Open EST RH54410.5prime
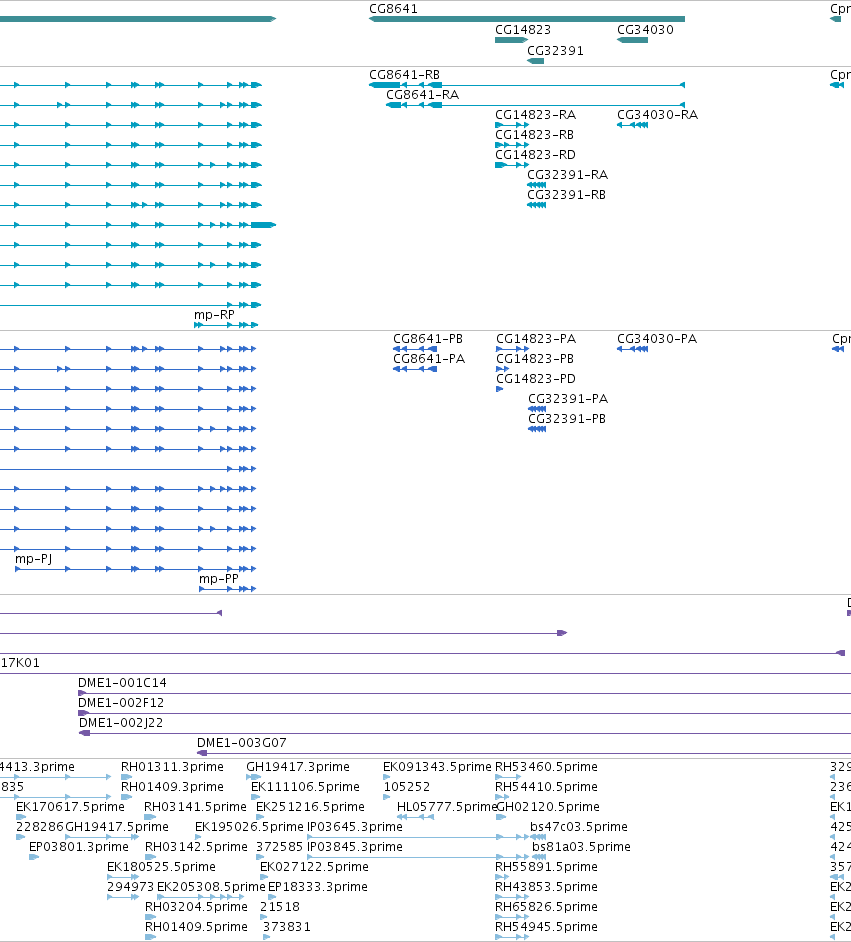851x942 pixels. (x=547, y=786)
